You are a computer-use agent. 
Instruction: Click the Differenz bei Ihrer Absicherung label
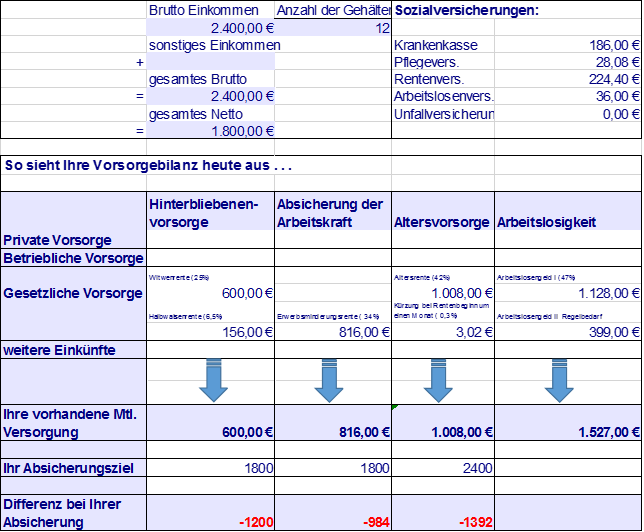click(62, 513)
